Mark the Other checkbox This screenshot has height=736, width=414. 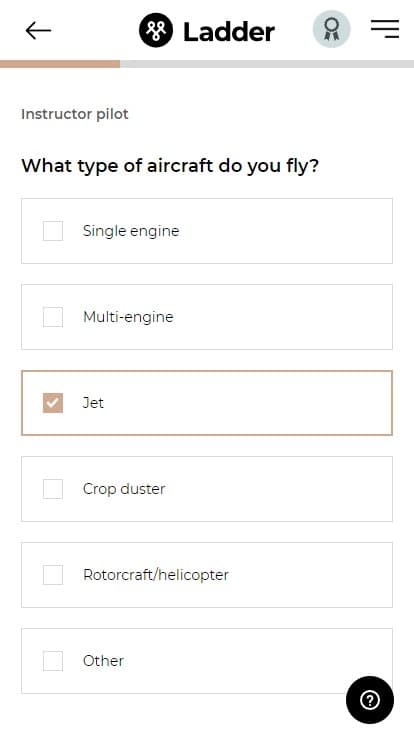[53, 661]
